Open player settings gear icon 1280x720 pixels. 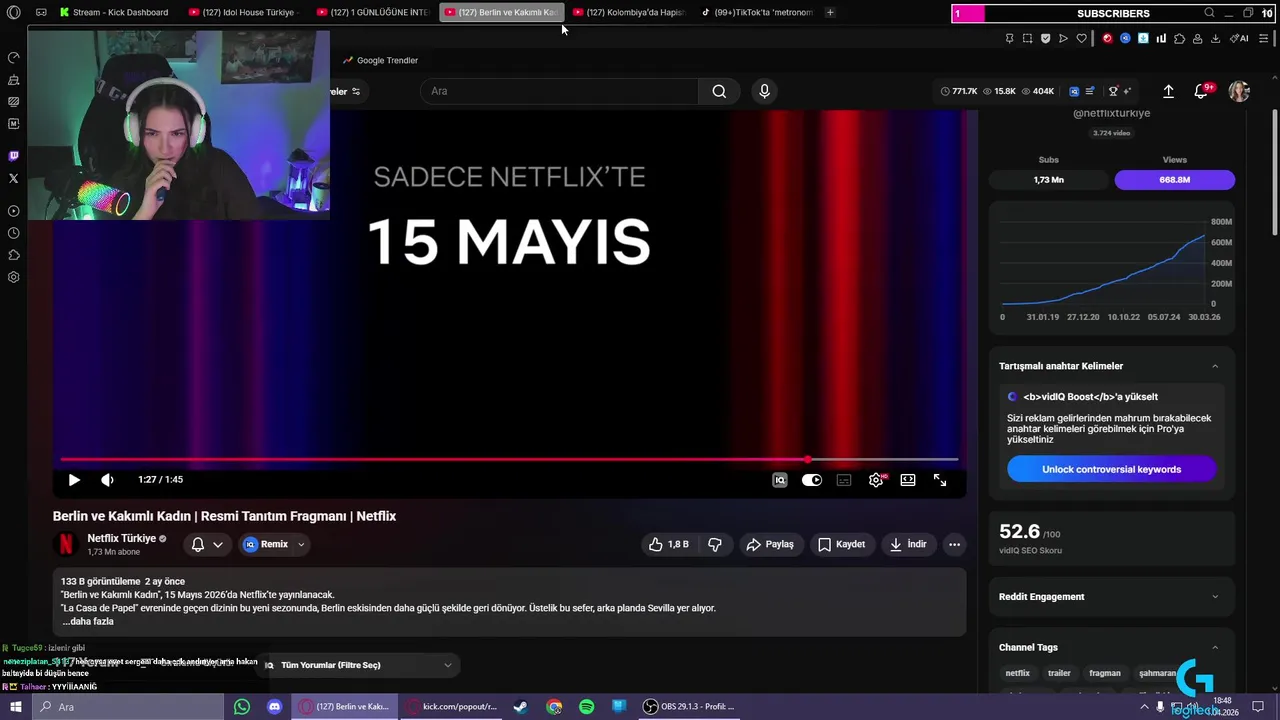(876, 480)
